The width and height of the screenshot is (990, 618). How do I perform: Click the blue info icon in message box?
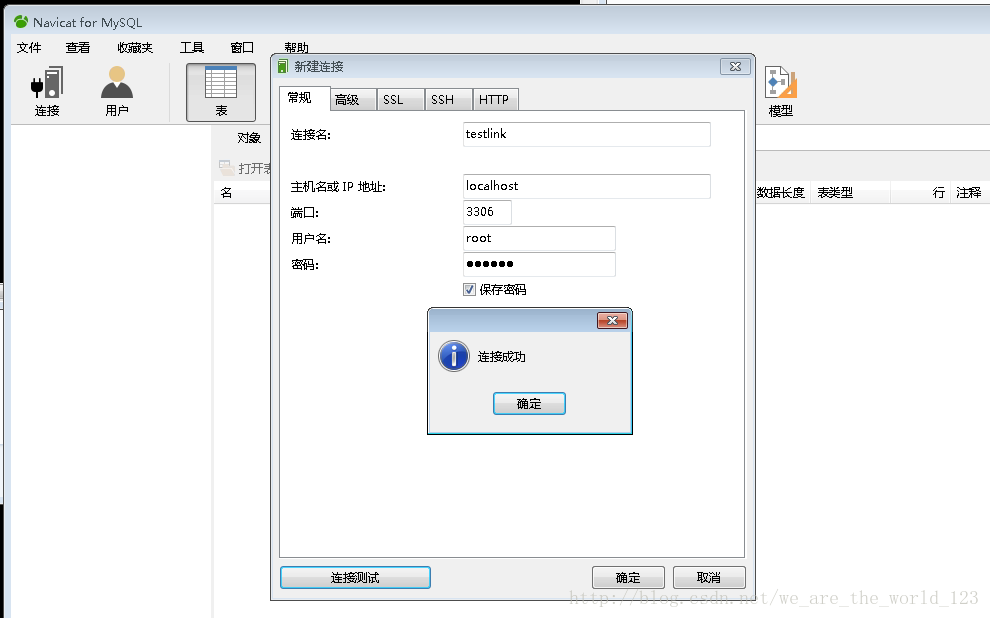454,356
